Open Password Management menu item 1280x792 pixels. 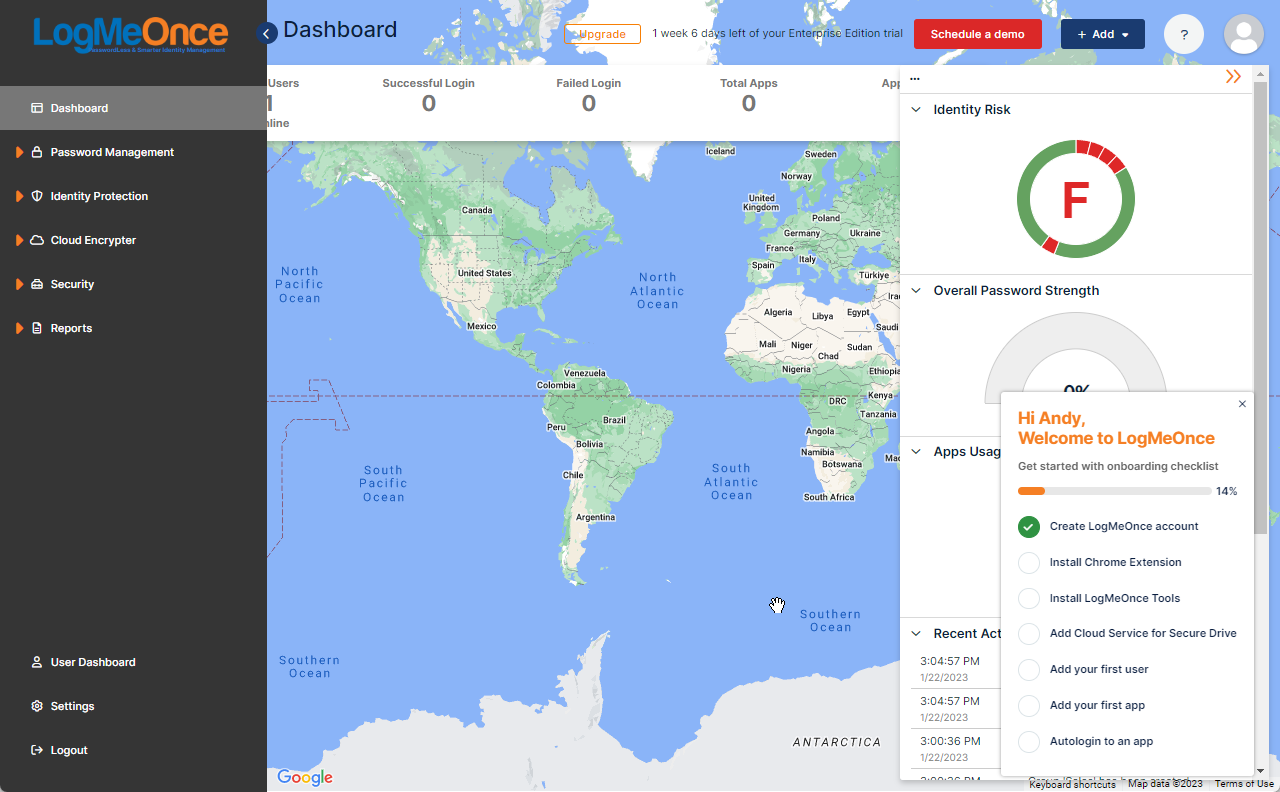(133, 152)
